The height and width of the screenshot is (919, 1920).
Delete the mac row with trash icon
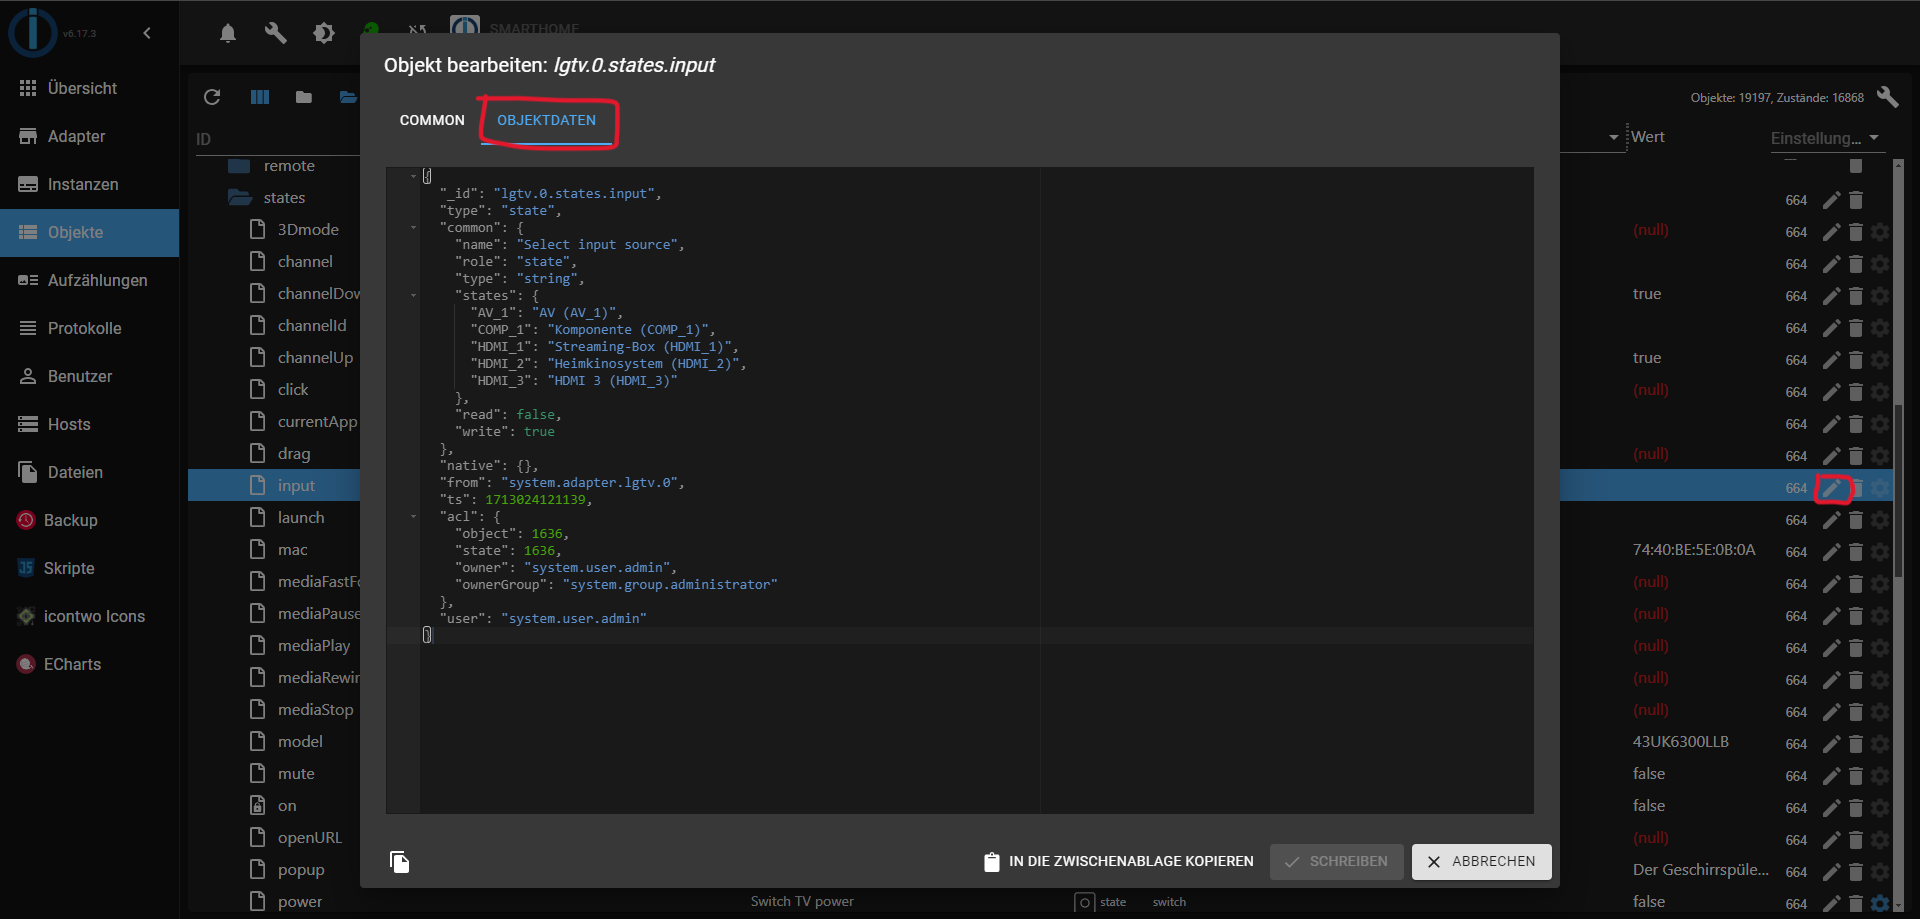[1856, 552]
